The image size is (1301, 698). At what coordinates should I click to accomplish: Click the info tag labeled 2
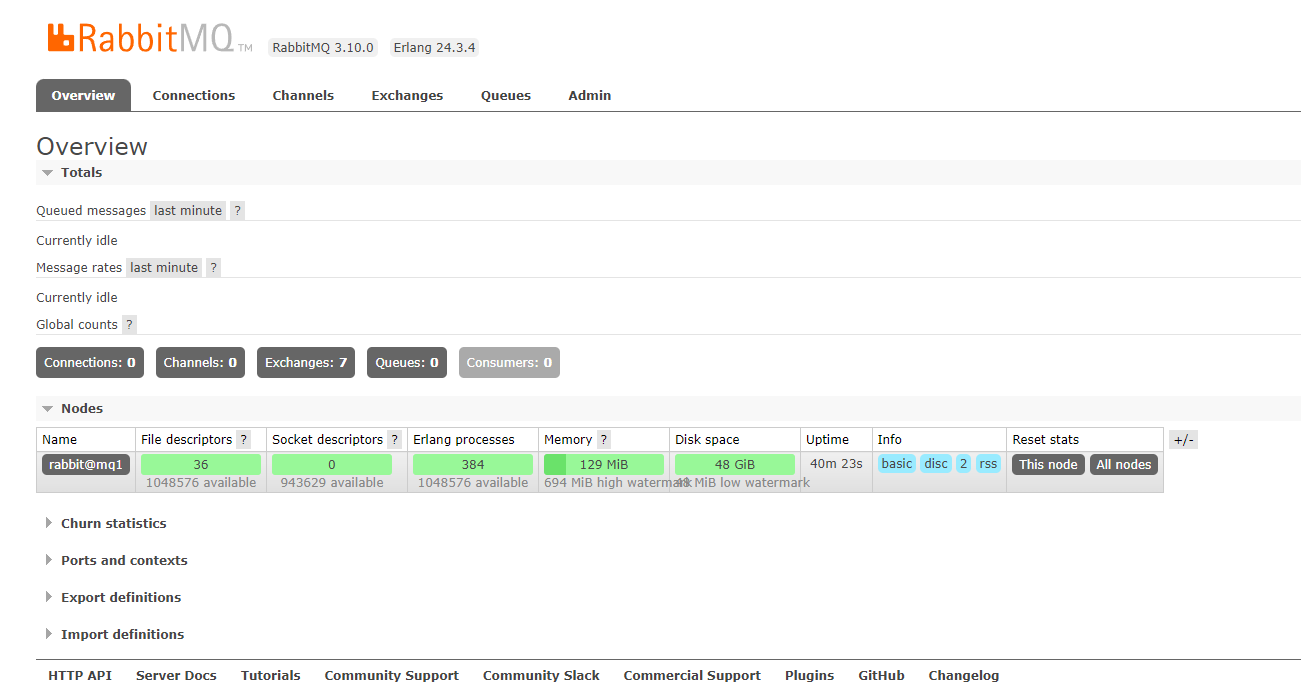click(963, 464)
